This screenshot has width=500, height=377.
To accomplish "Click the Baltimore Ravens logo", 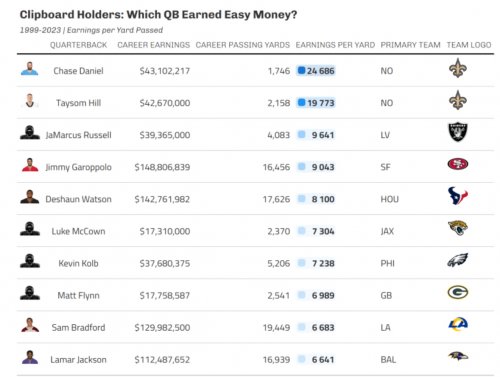I will [458, 356].
